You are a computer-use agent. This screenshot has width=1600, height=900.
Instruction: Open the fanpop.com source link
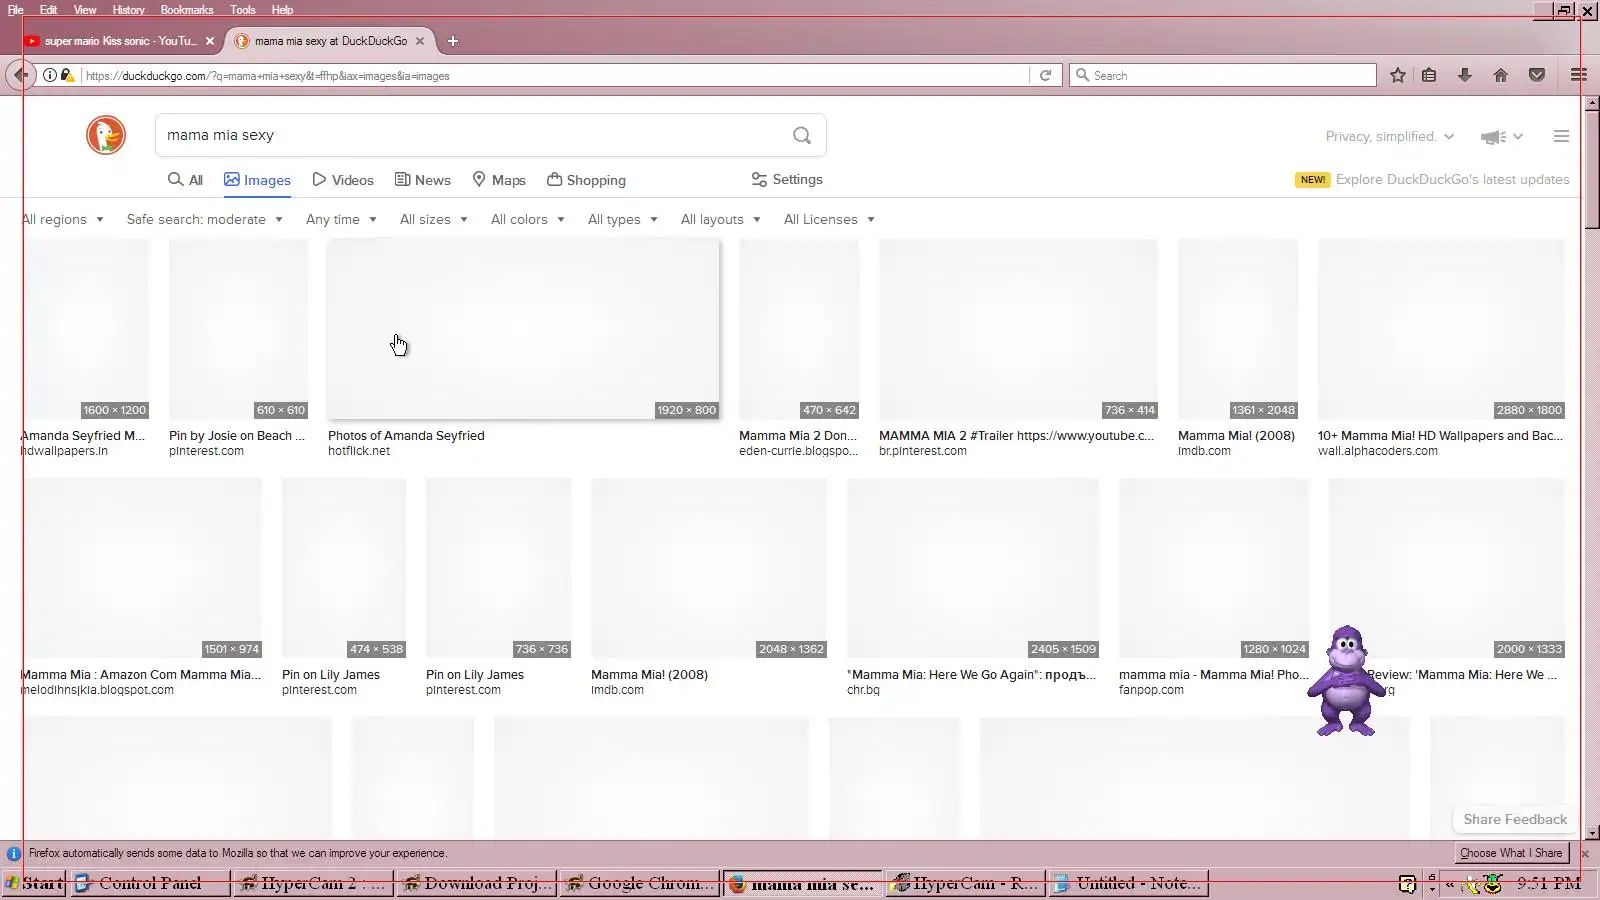pyautogui.click(x=1151, y=690)
